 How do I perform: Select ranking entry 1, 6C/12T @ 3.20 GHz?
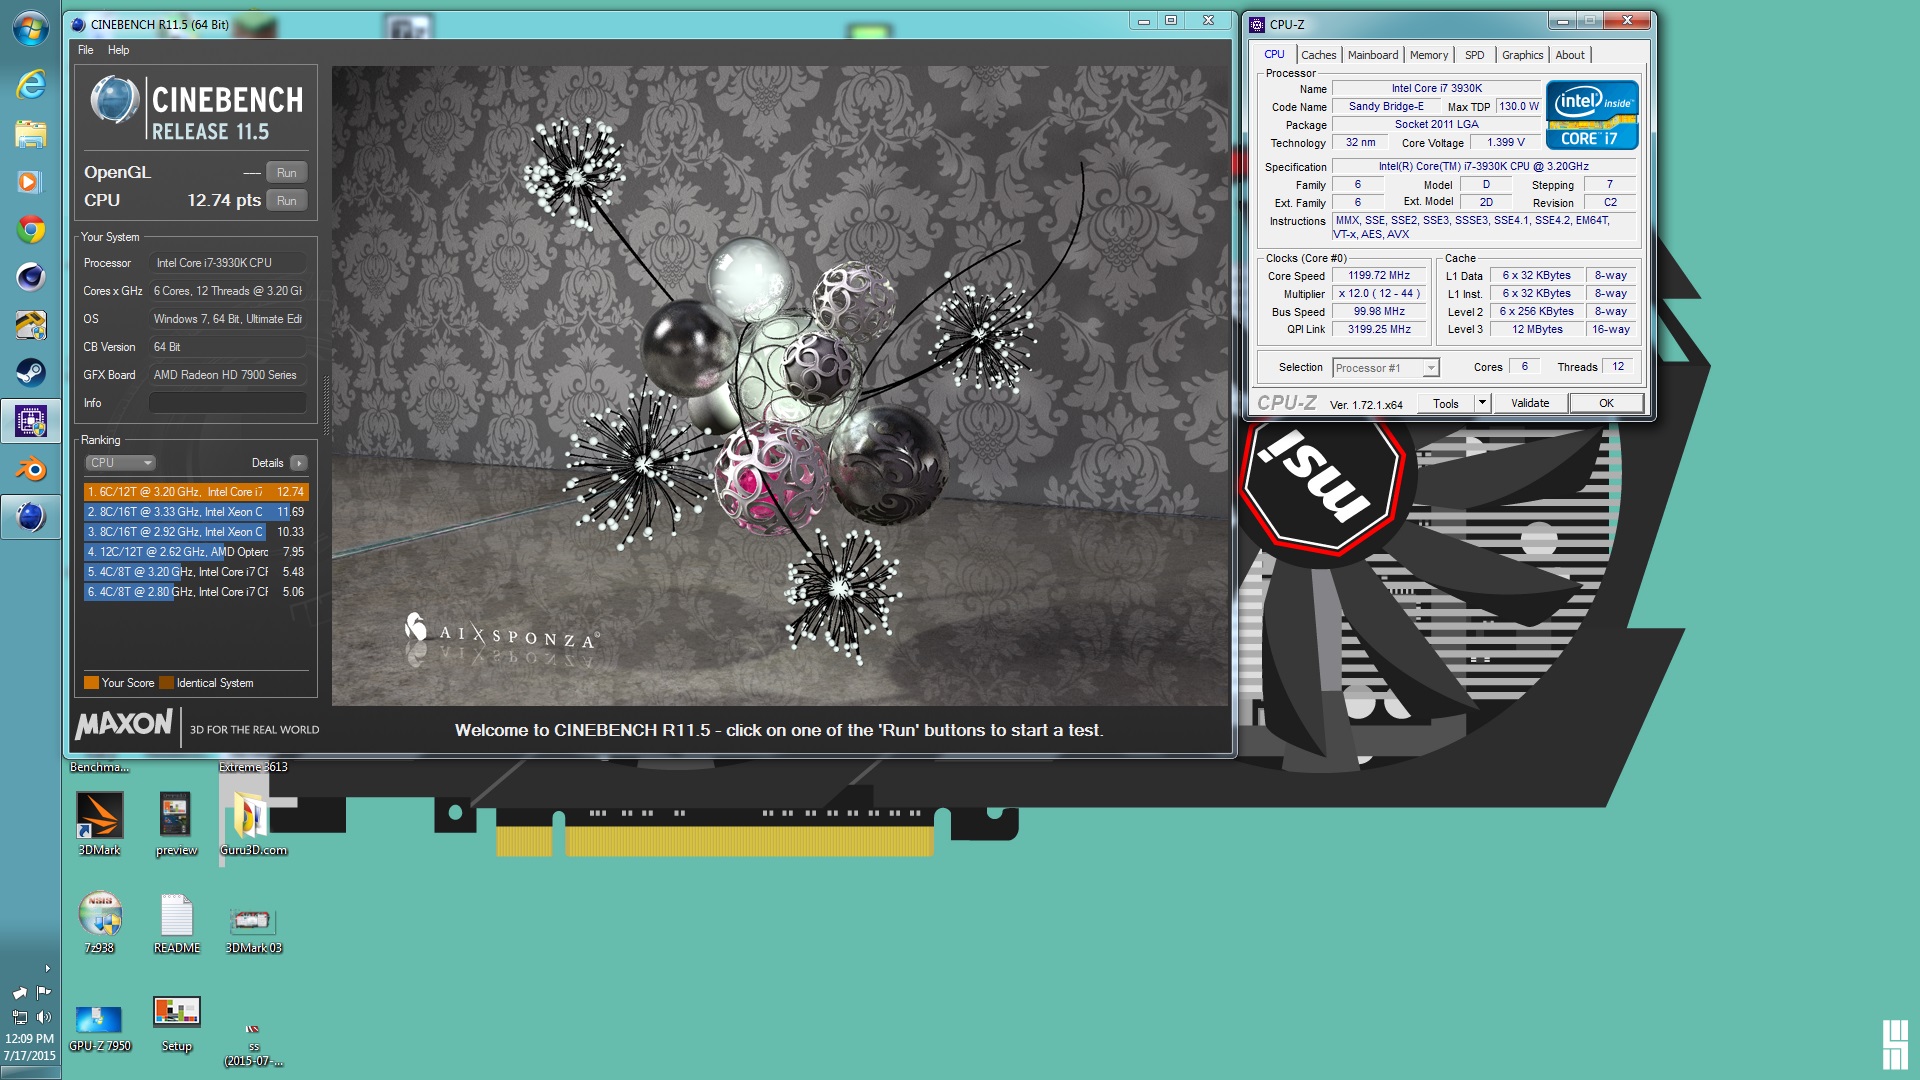tap(196, 492)
